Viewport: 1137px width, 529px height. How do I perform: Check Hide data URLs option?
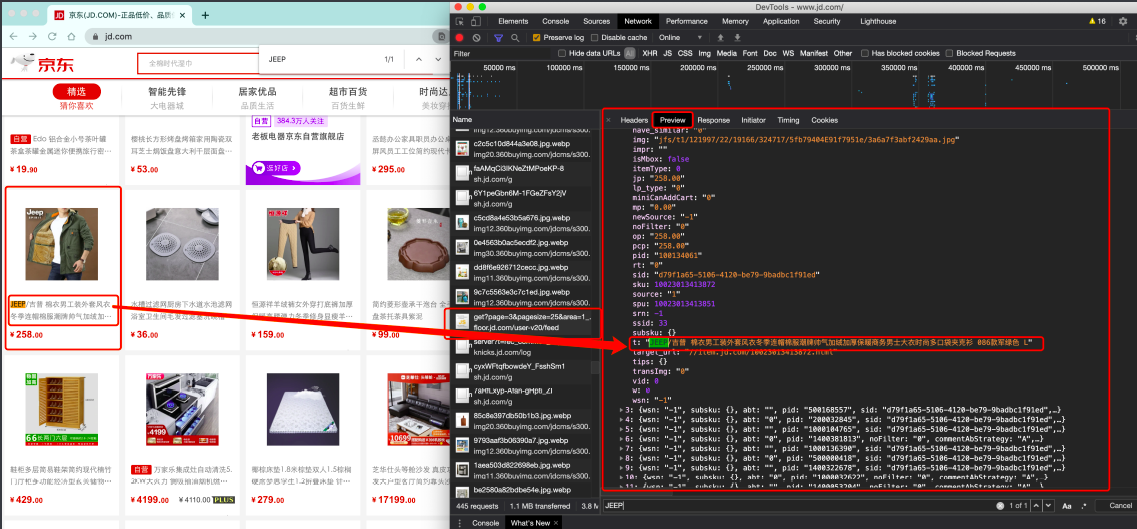click(562, 54)
